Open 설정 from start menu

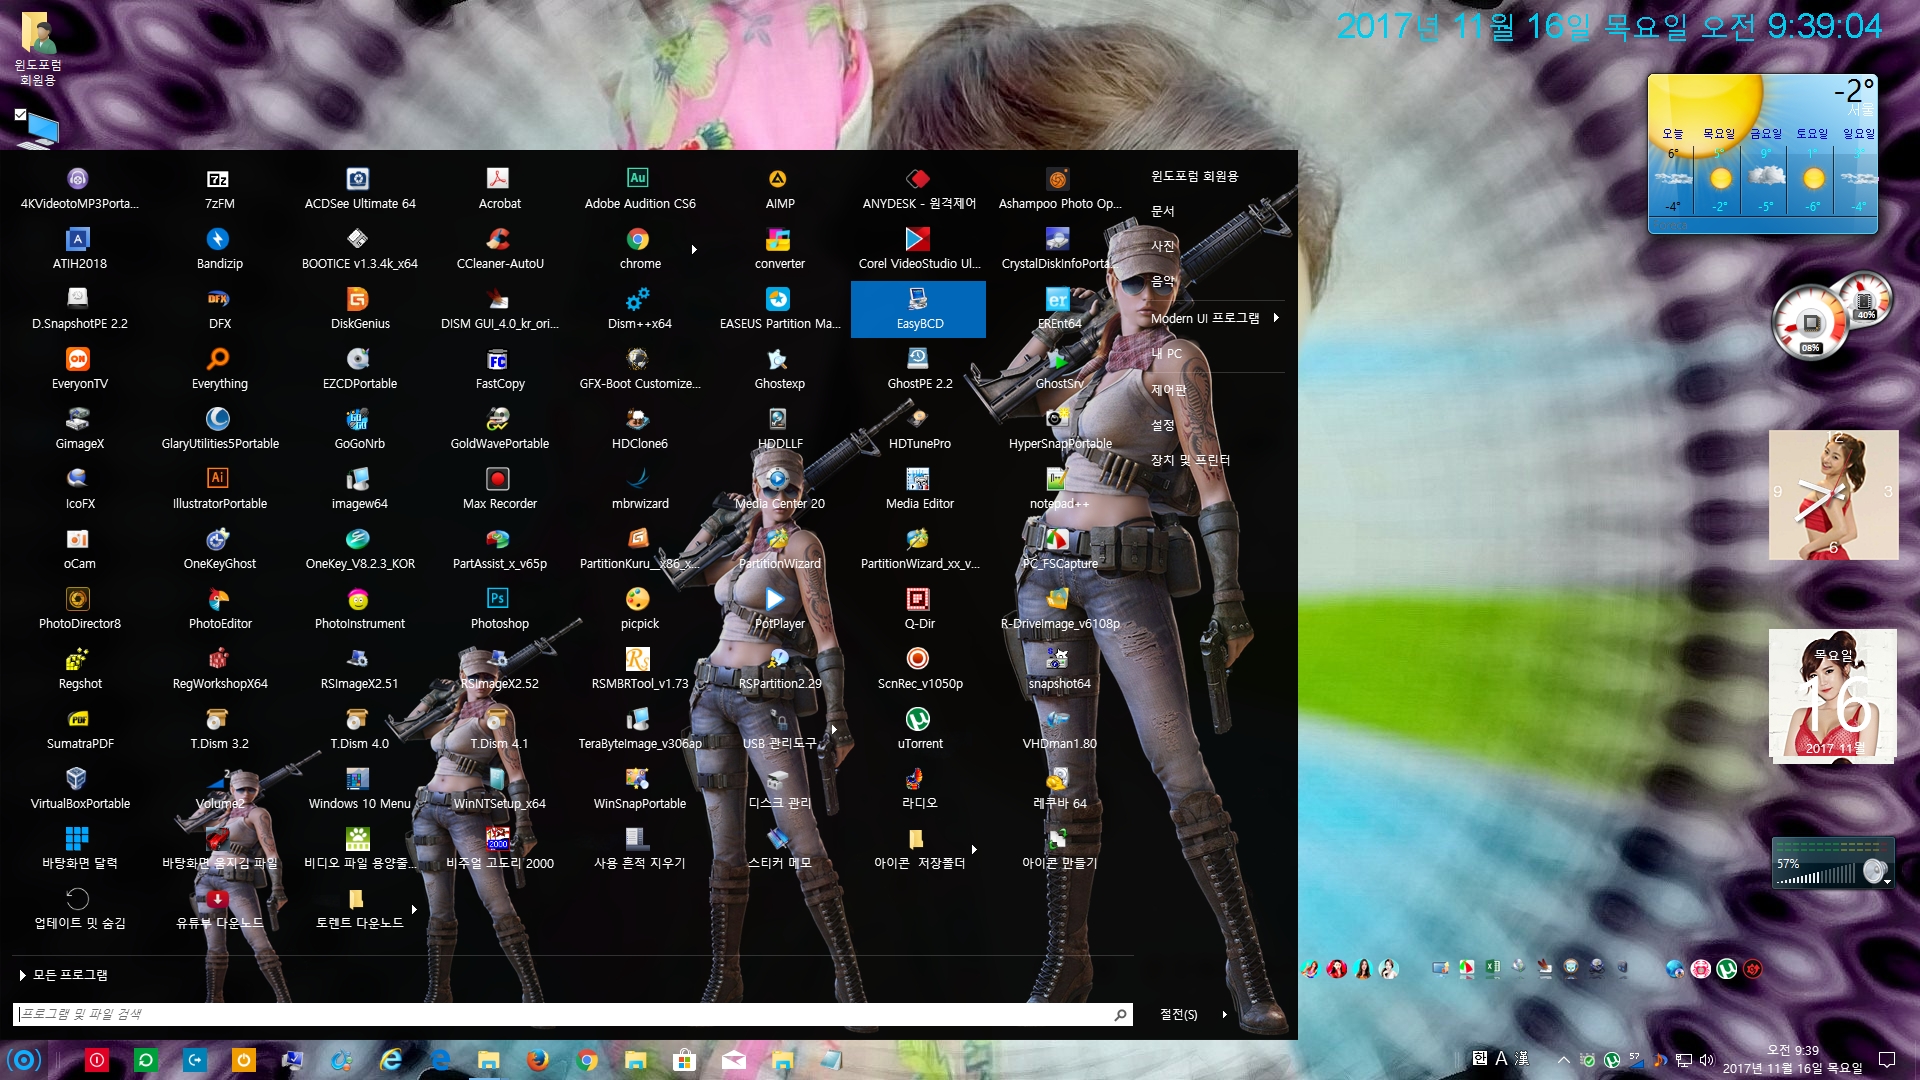[1163, 425]
